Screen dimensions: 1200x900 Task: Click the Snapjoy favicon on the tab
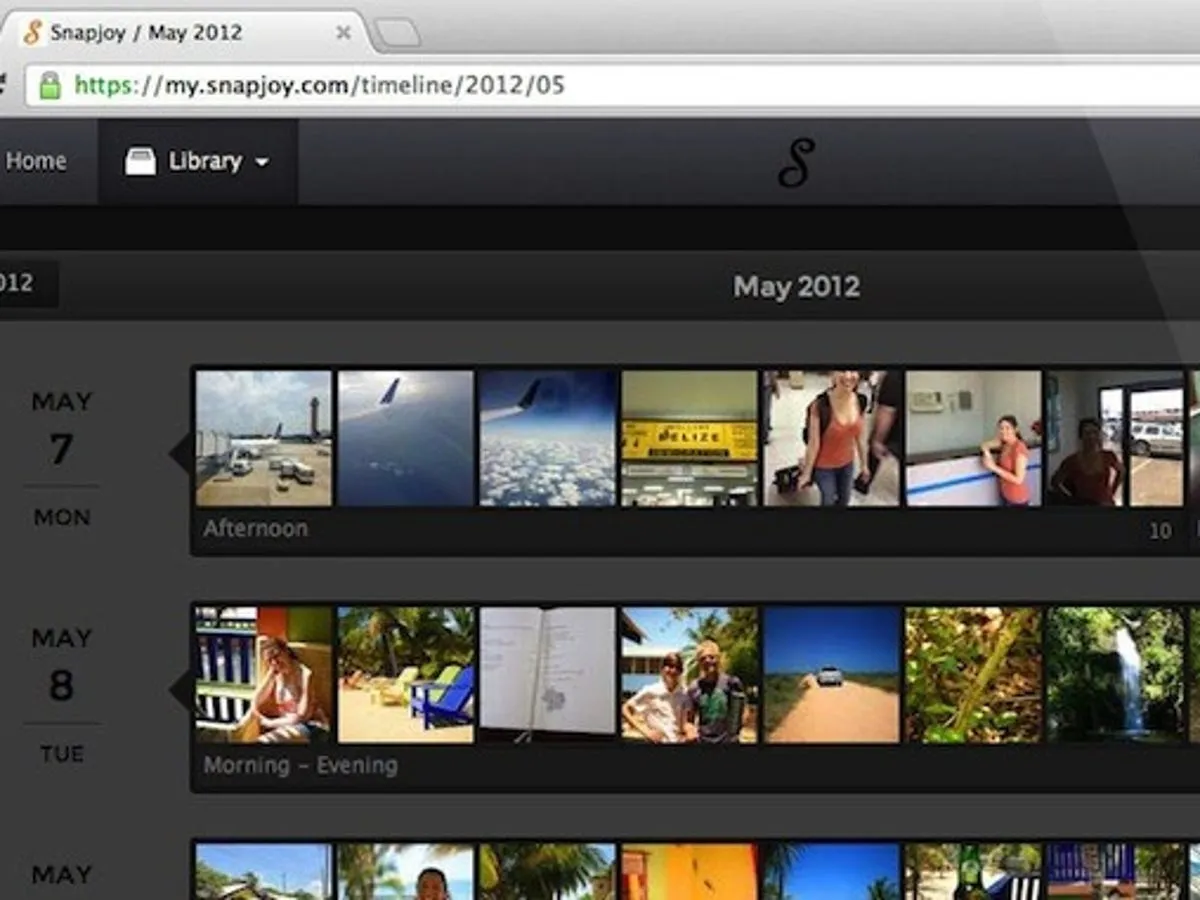coord(33,32)
